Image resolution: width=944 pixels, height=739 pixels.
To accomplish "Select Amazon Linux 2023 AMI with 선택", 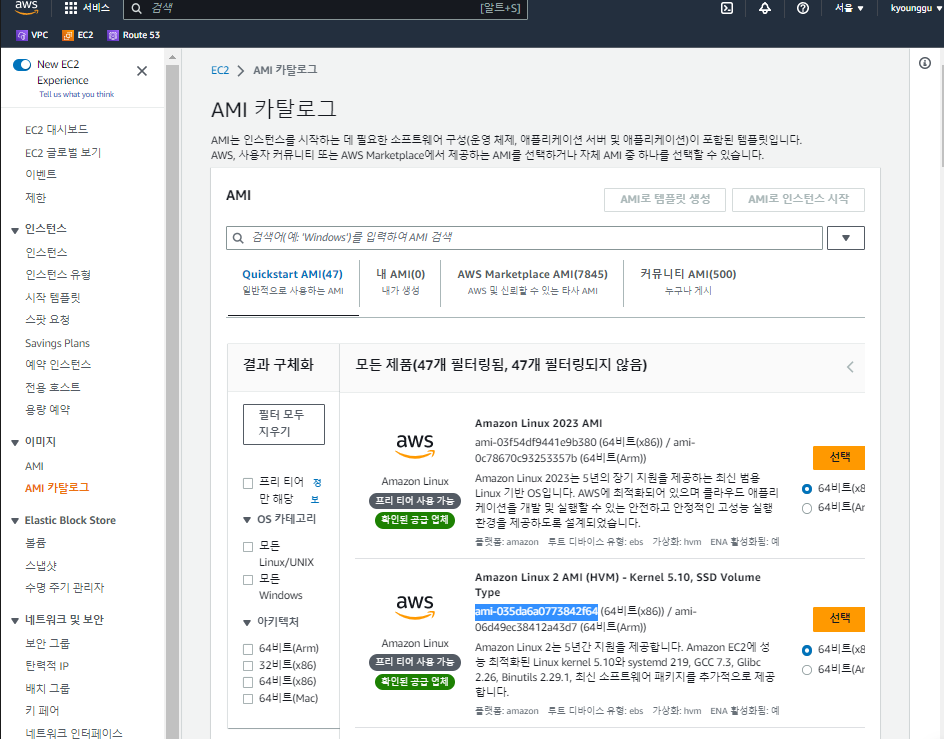I will click(x=839, y=458).
